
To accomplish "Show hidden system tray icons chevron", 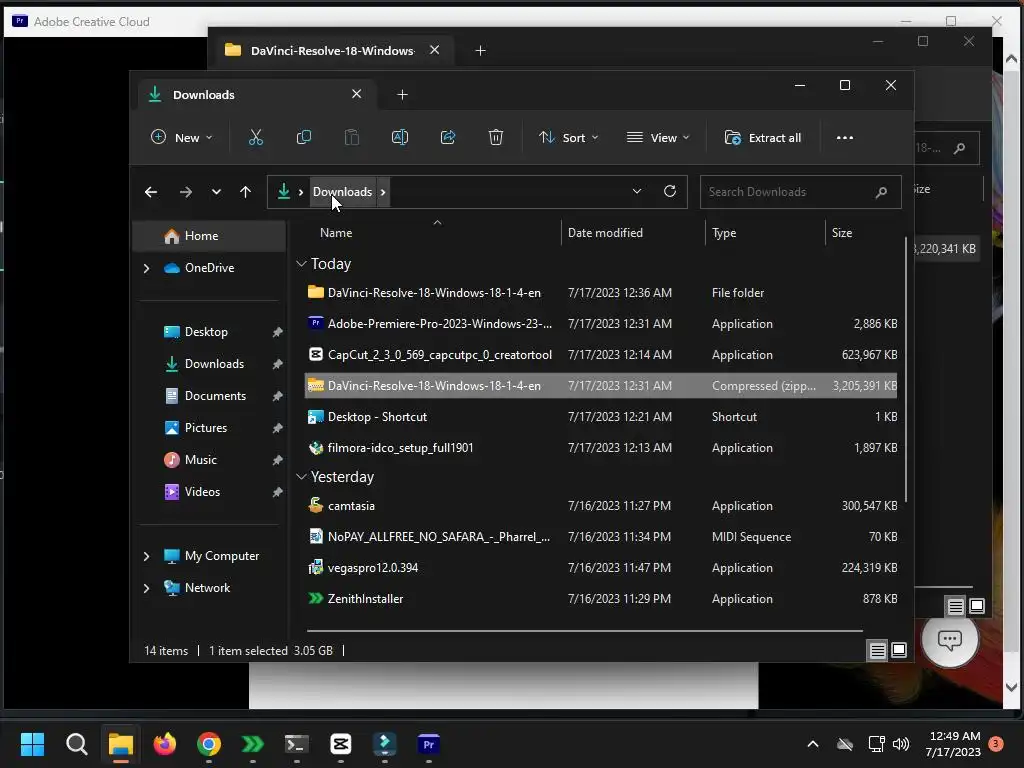I will click(813, 744).
